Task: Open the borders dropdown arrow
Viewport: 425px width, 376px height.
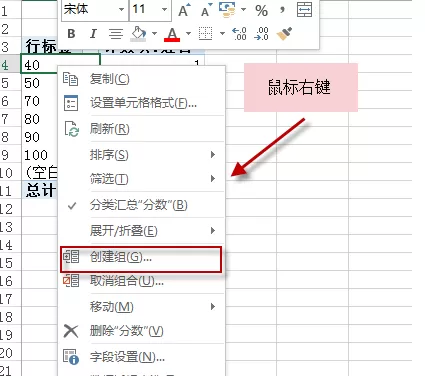Action: pyautogui.click(x=222, y=33)
